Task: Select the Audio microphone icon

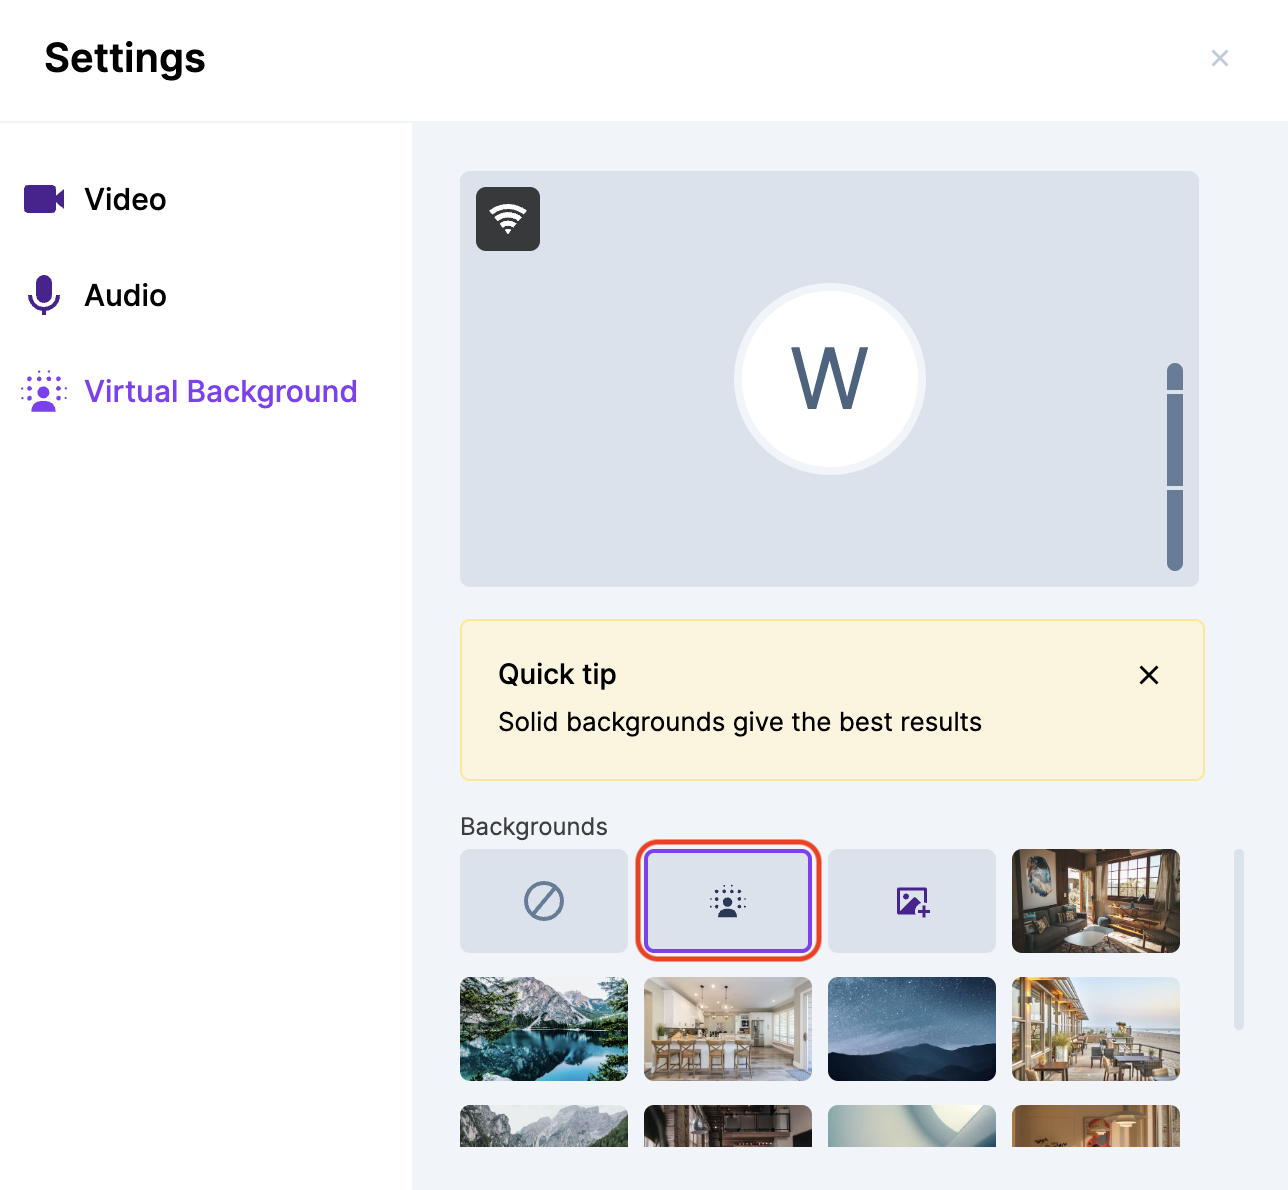Action: click(x=43, y=295)
